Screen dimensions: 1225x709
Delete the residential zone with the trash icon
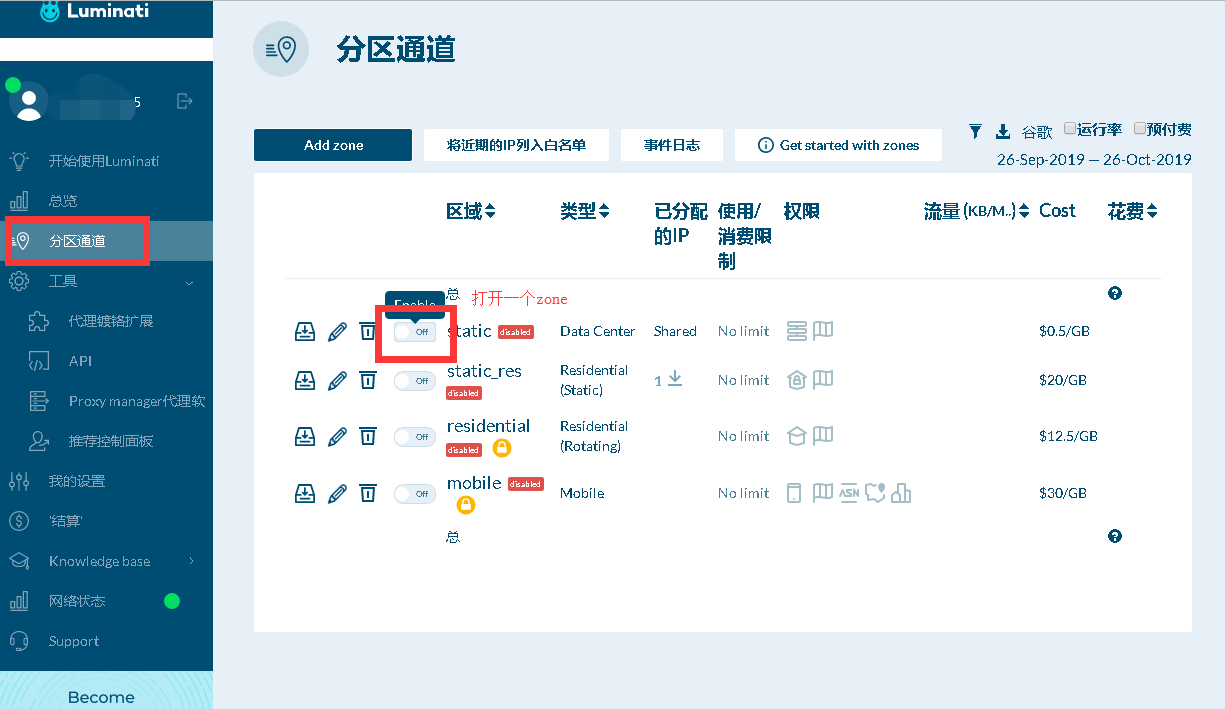368,436
